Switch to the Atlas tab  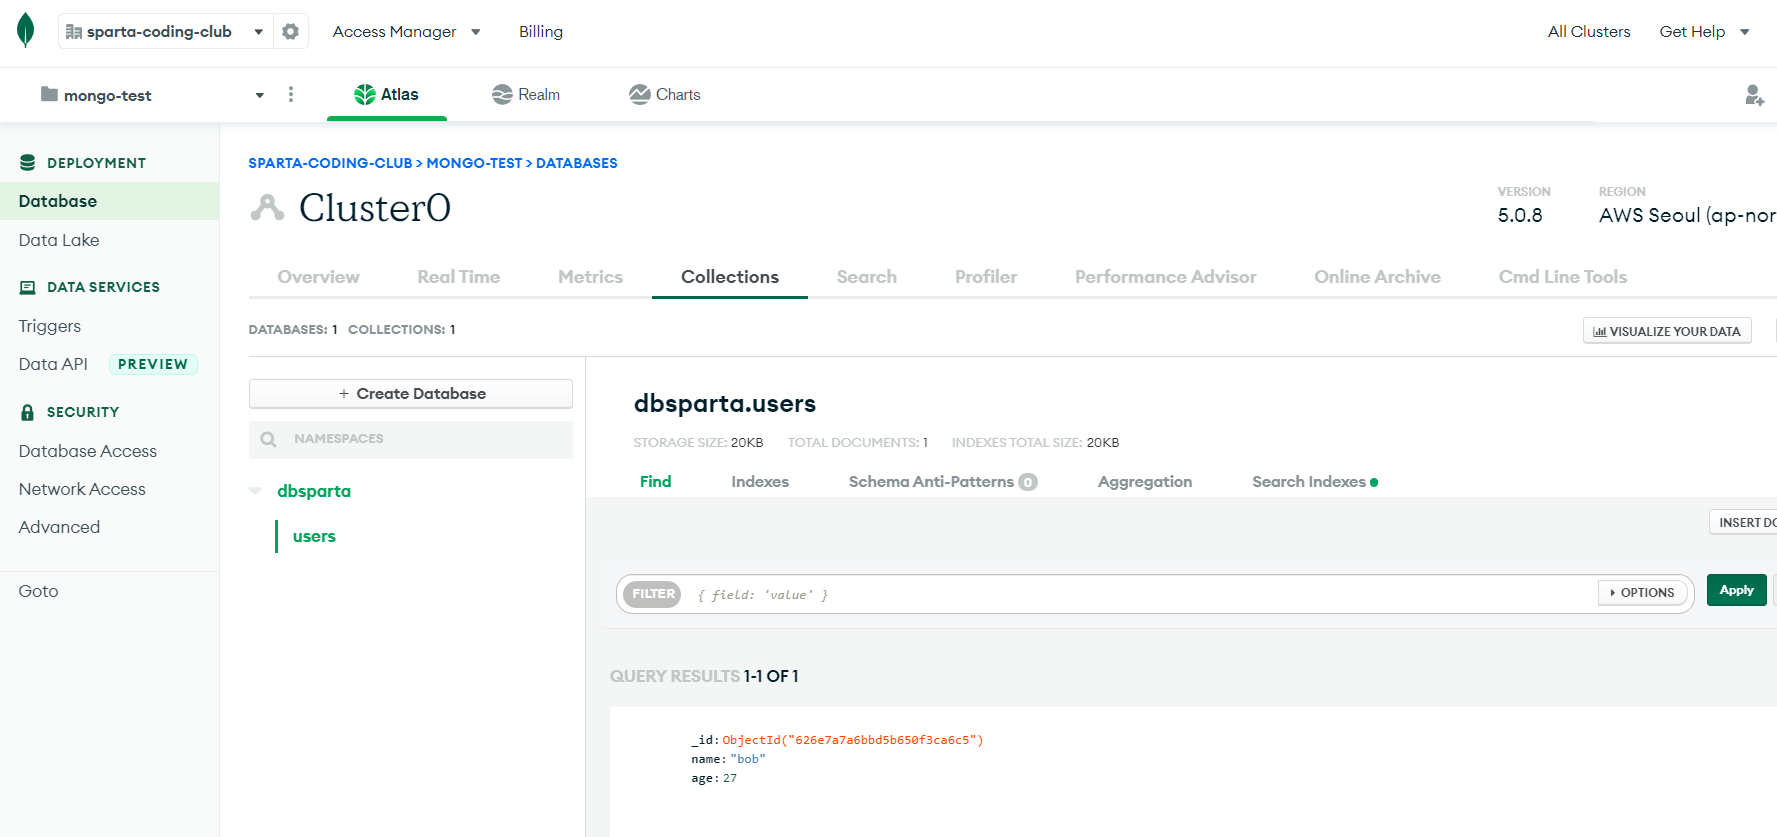pyautogui.click(x=386, y=94)
